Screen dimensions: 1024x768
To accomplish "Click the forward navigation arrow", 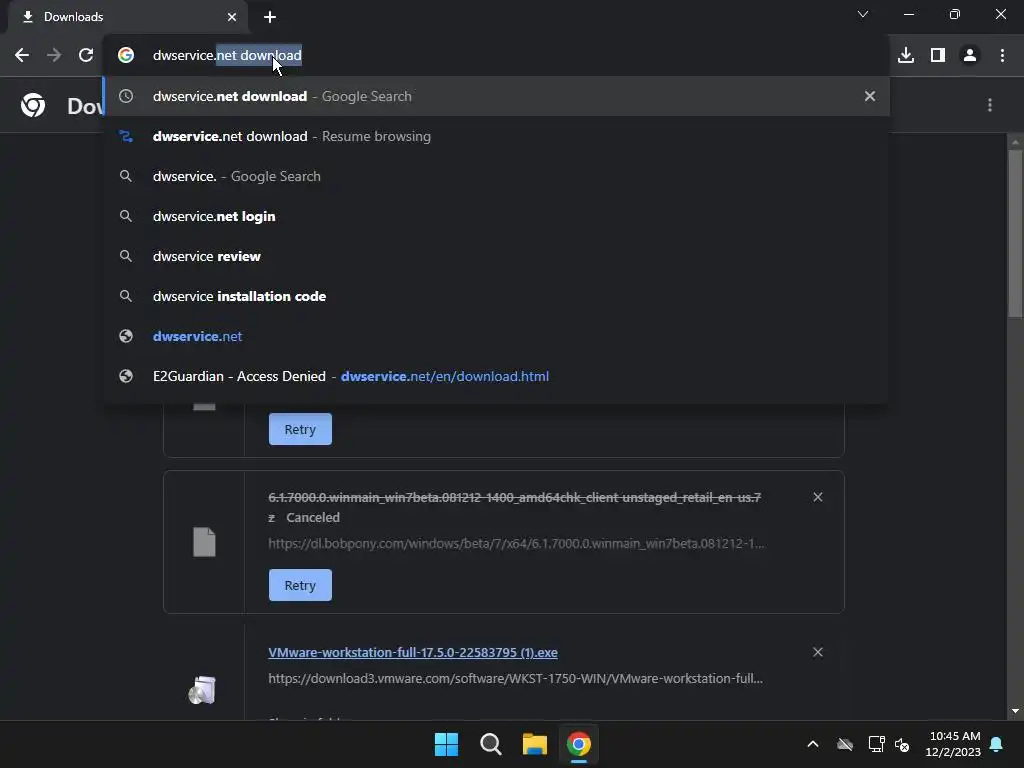I will pos(54,55).
